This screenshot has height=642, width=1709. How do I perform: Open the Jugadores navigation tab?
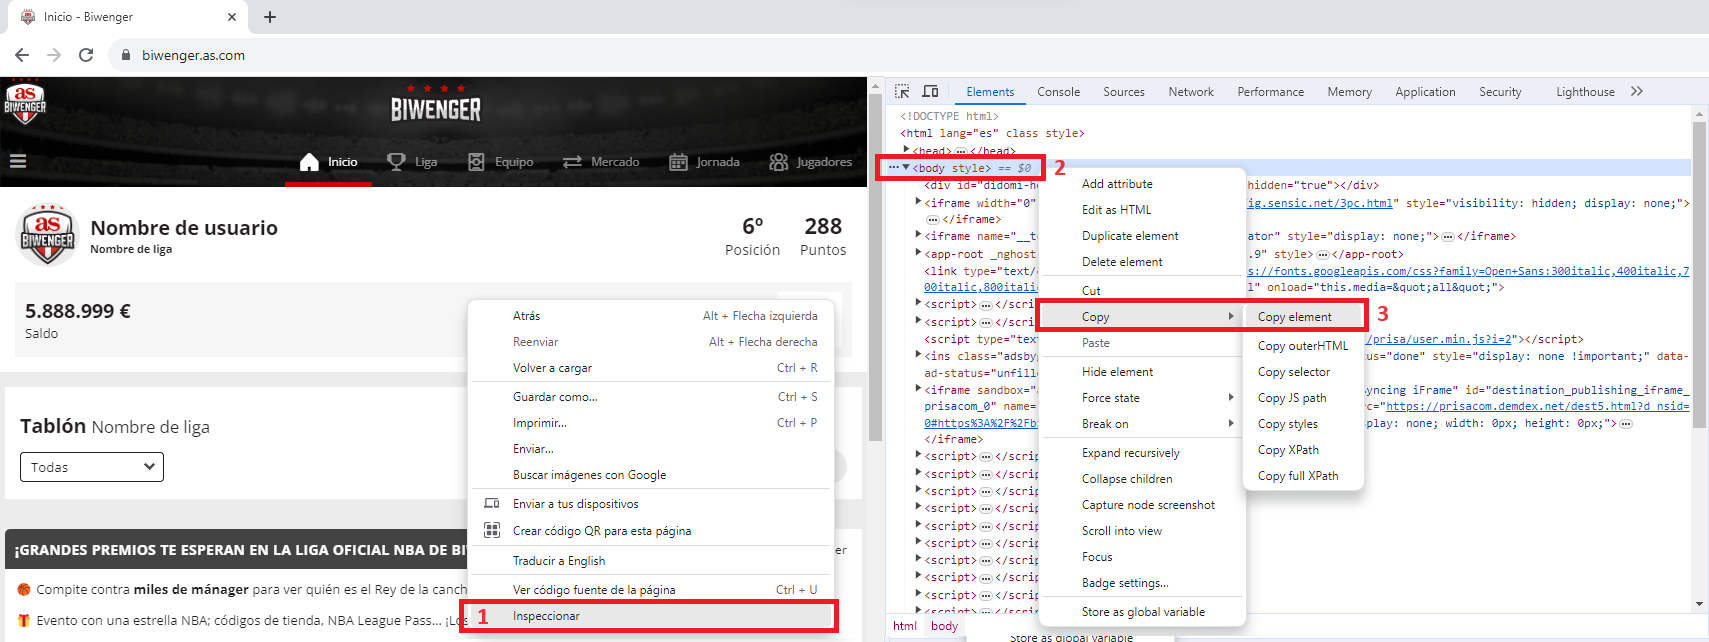[x=811, y=162]
